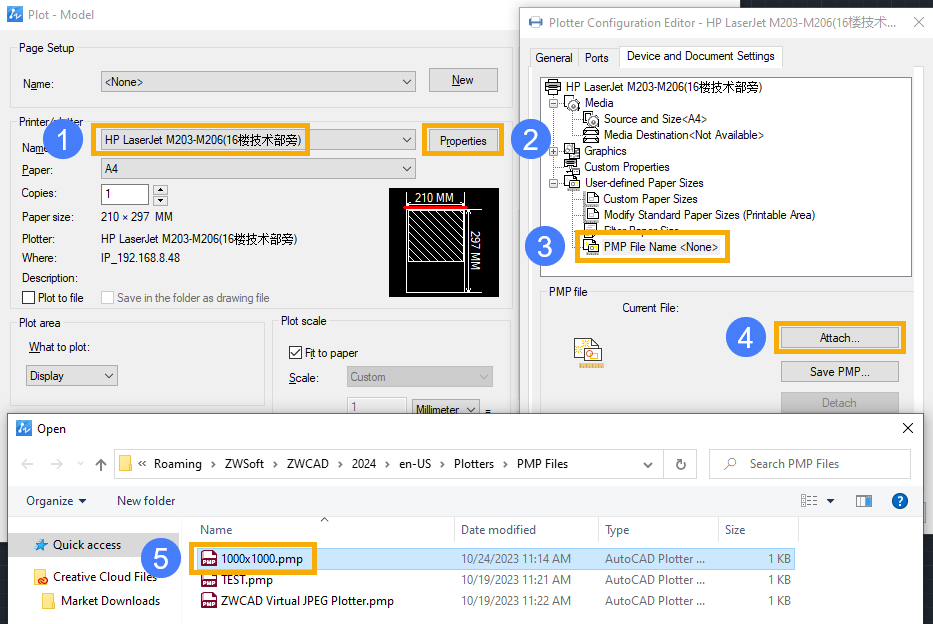Click the Search PMP Files box
Viewport: 933px width, 624px height.
[x=810, y=464]
